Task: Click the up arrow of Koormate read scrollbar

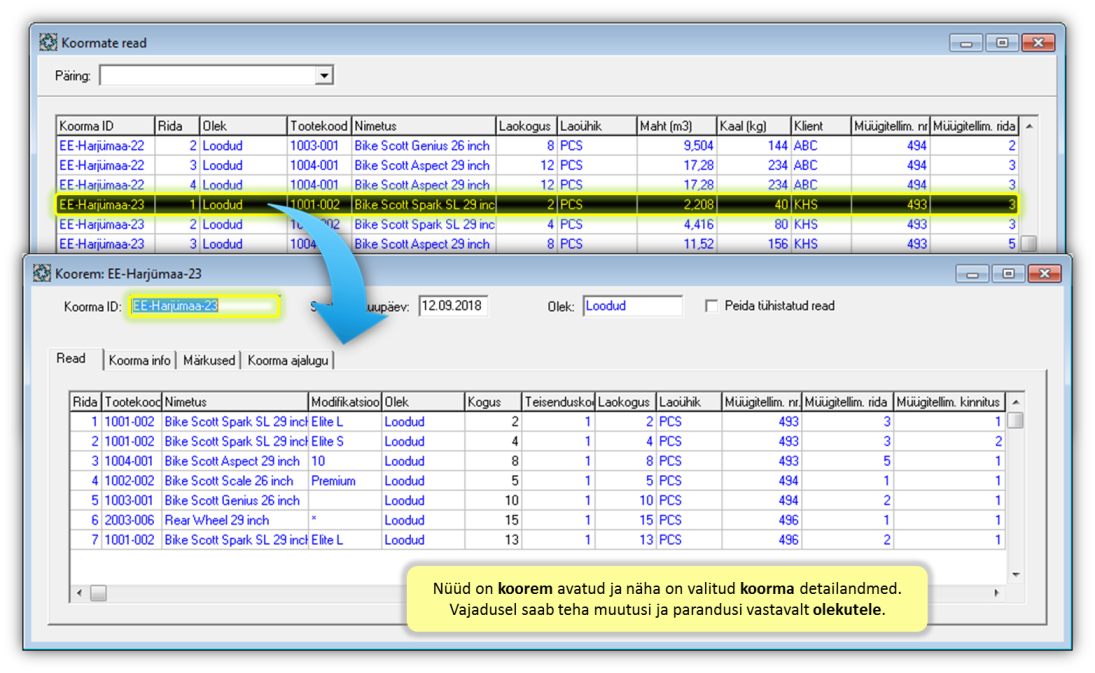Action: [1029, 126]
